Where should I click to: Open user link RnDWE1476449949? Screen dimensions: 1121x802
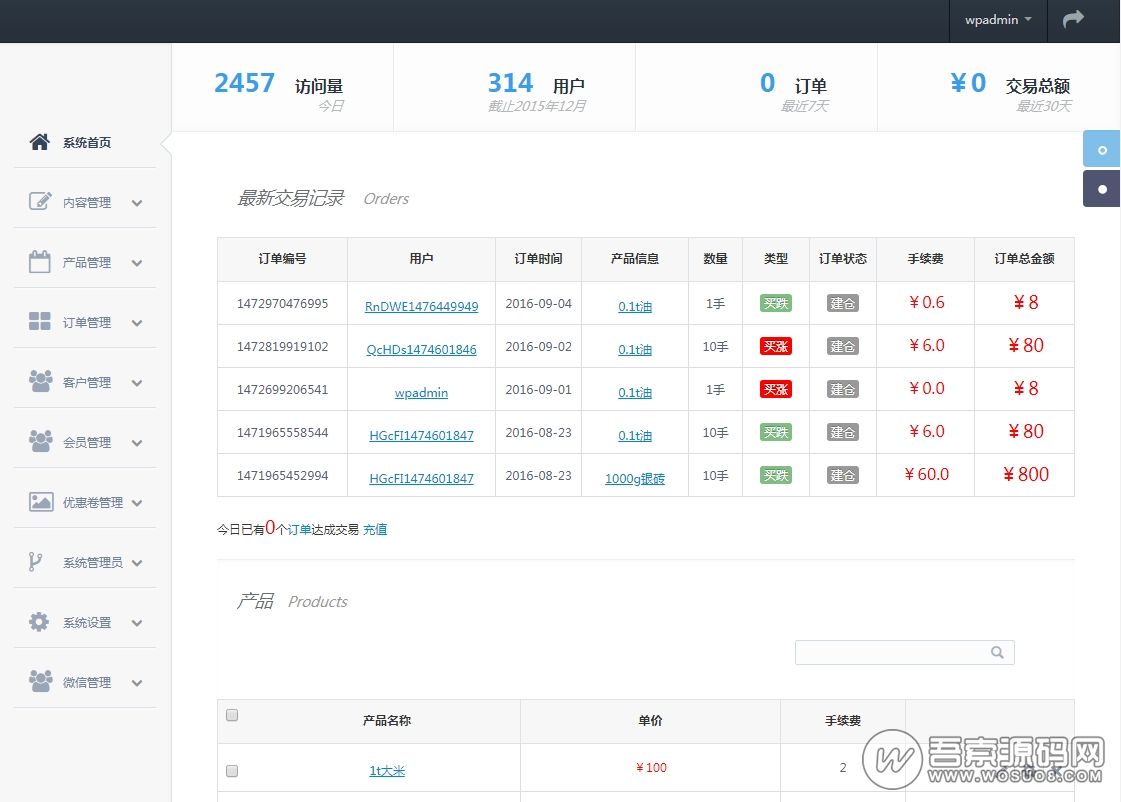click(x=421, y=307)
